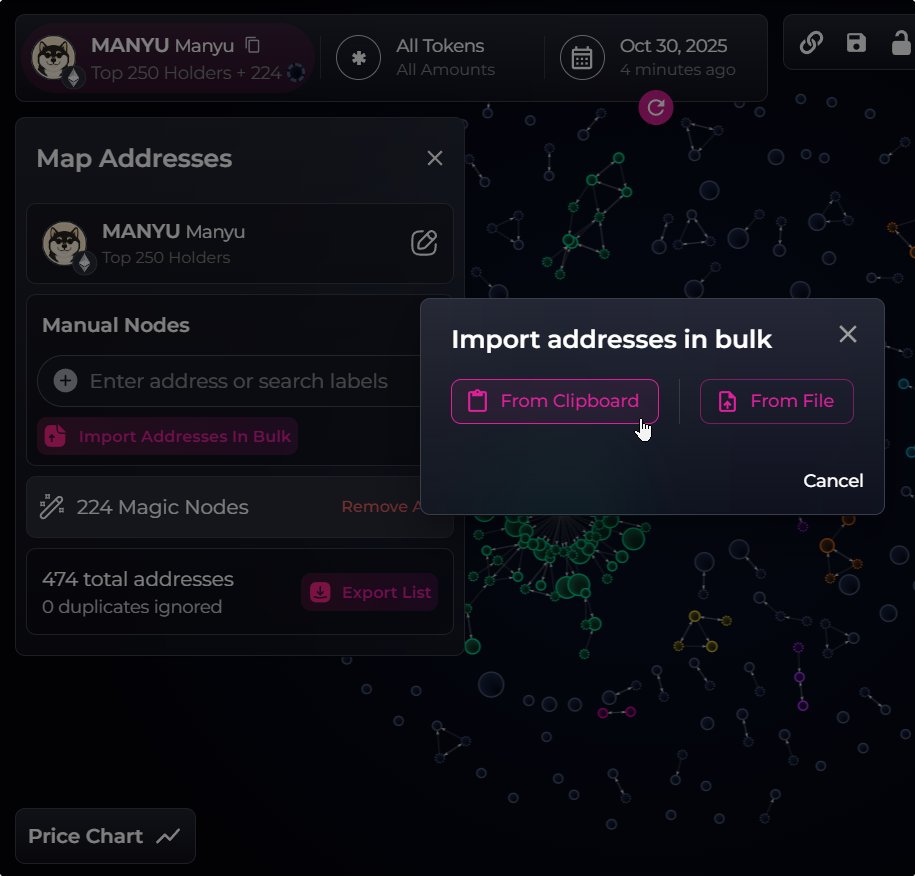Copy the MANYU token address icon
Image resolution: width=915 pixels, height=876 pixels.
tap(253, 45)
